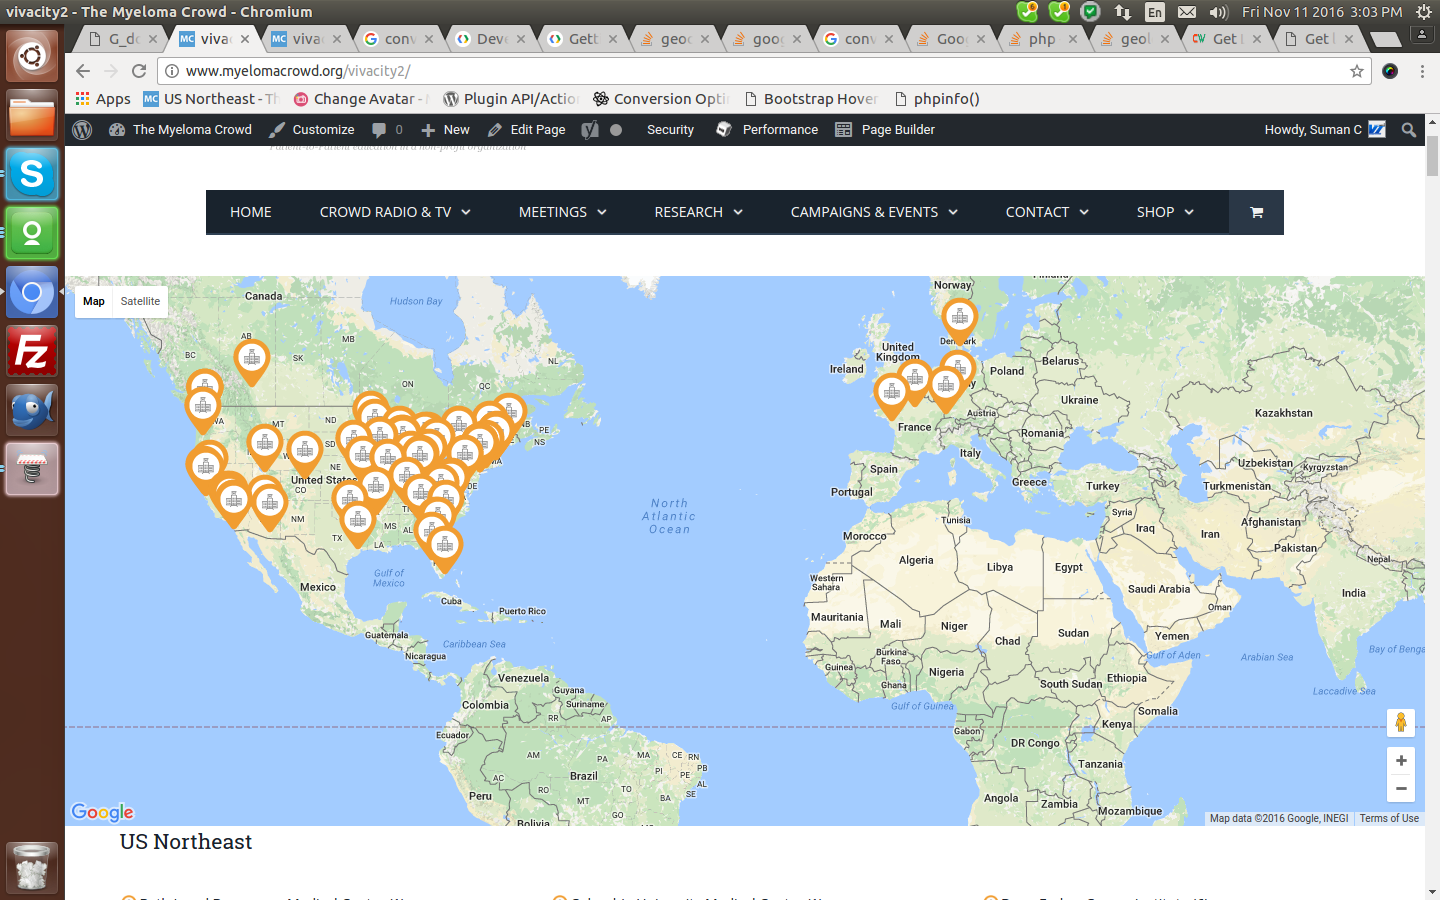Click the US Northeast section heading
1440x900 pixels.
186,842
